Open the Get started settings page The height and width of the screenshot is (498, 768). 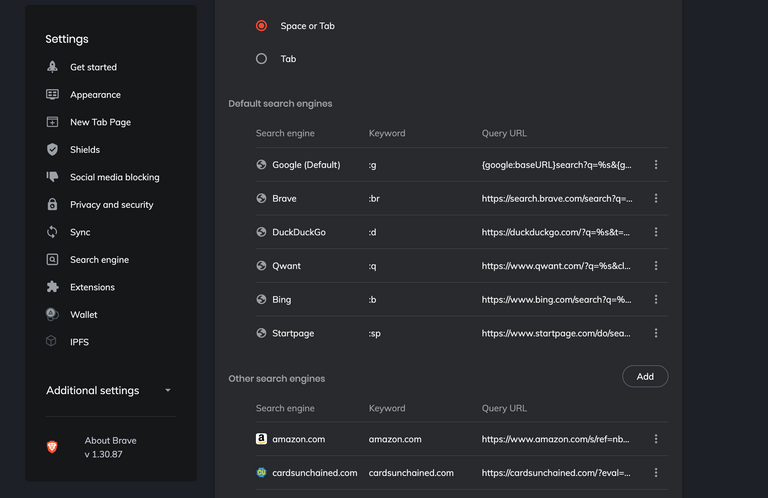(x=93, y=67)
